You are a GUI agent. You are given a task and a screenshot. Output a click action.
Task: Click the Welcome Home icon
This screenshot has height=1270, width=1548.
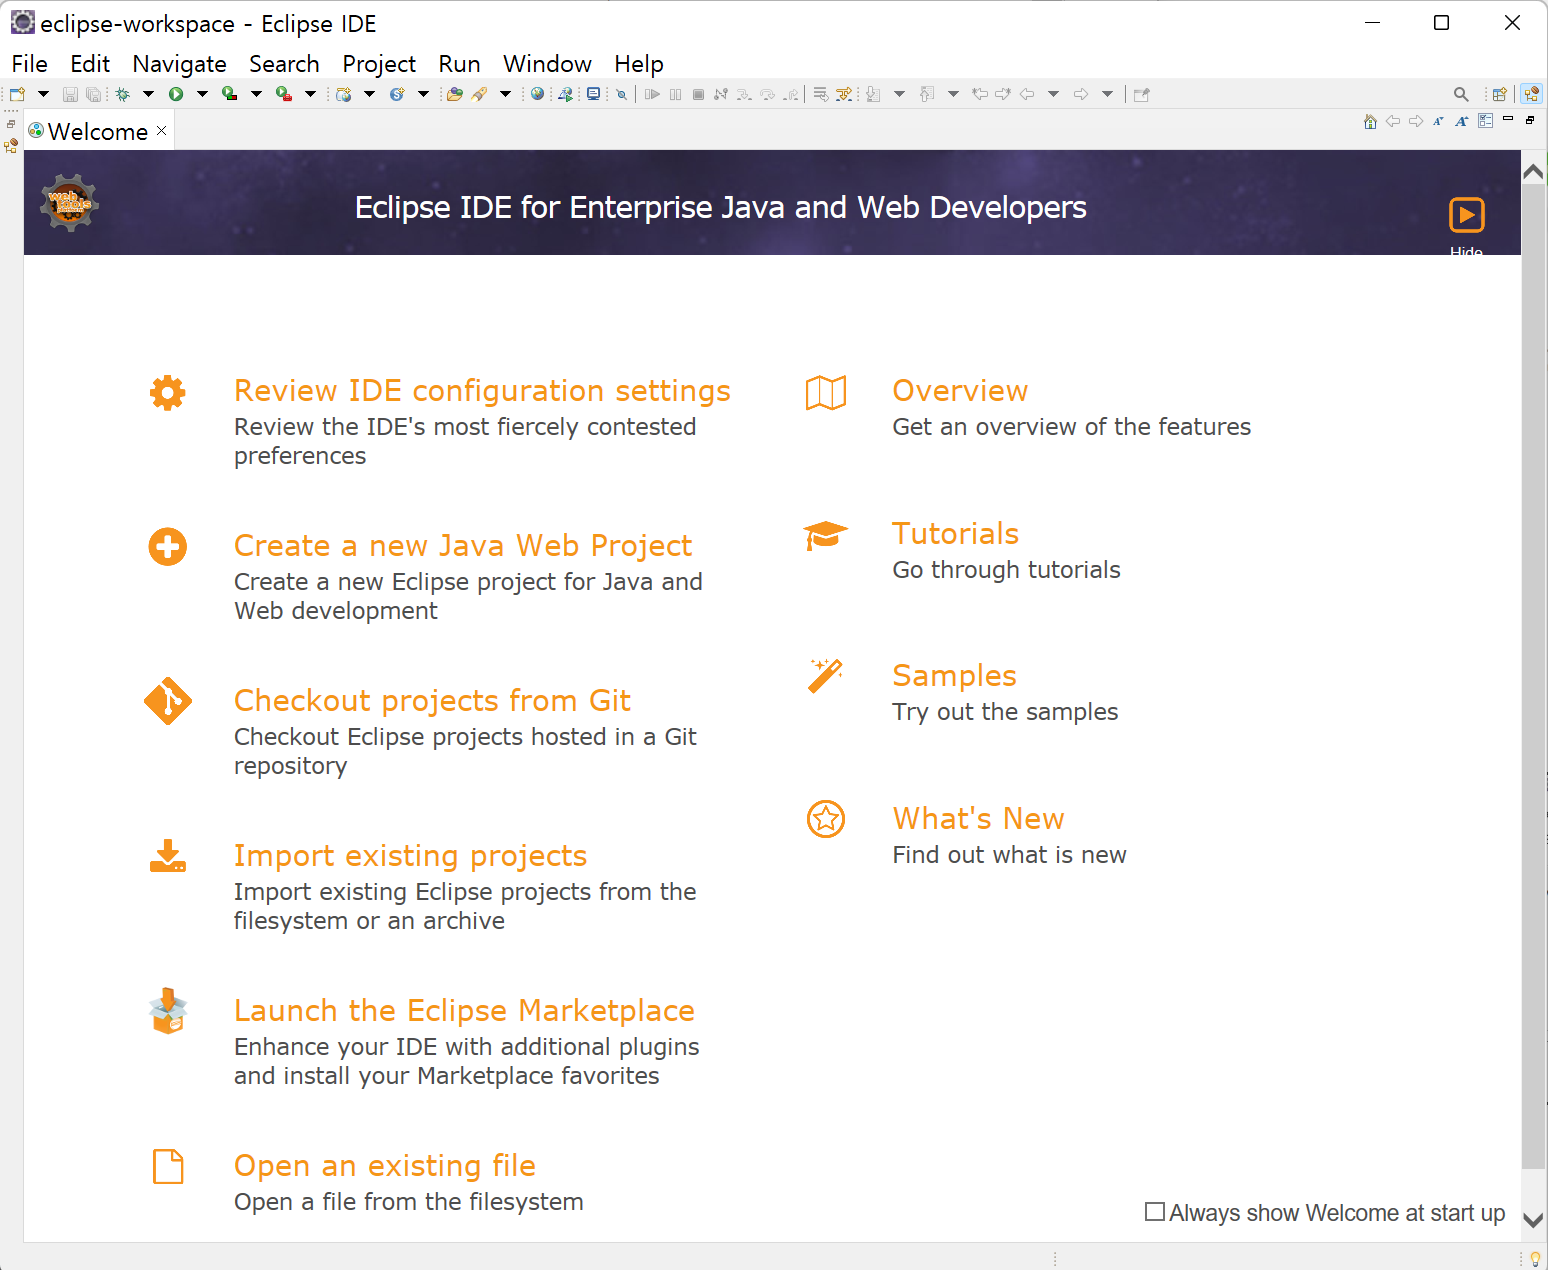[1370, 121]
